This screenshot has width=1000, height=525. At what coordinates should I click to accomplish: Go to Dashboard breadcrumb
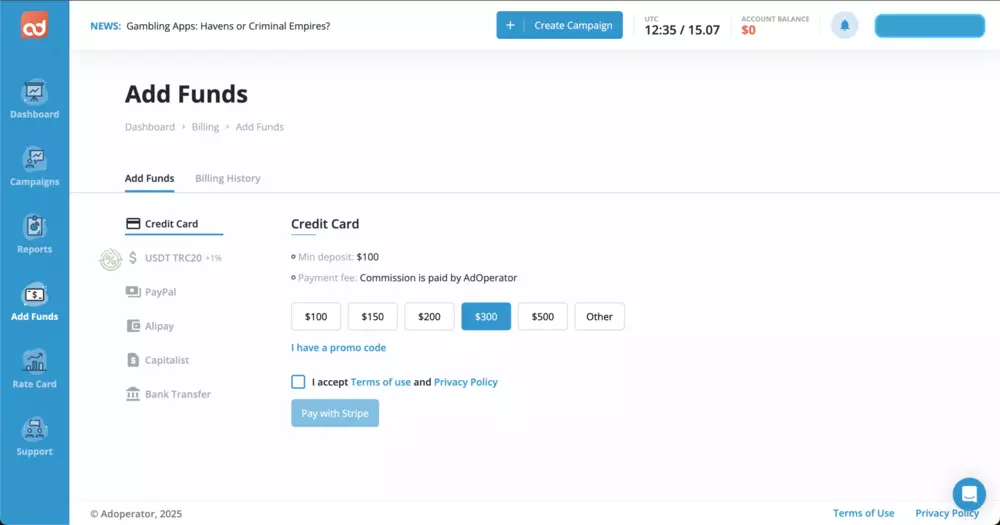click(x=150, y=127)
